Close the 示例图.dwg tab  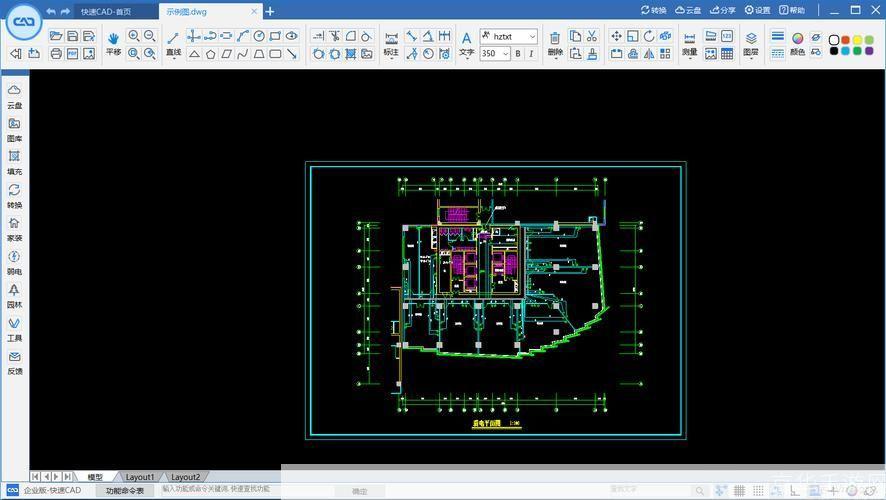254,11
